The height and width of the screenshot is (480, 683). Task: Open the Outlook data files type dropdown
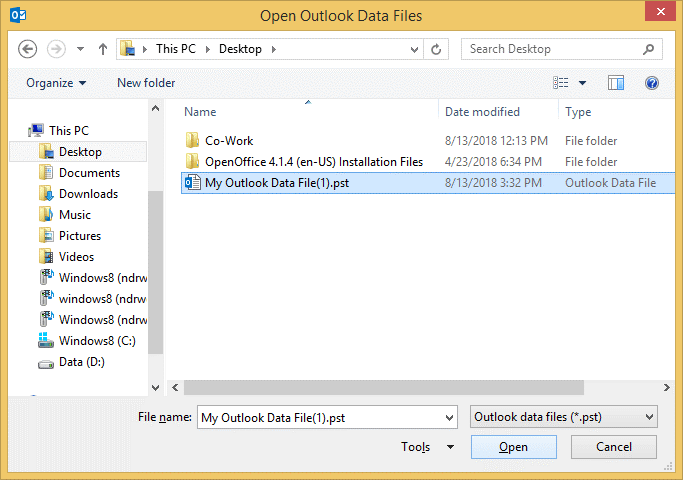click(564, 417)
